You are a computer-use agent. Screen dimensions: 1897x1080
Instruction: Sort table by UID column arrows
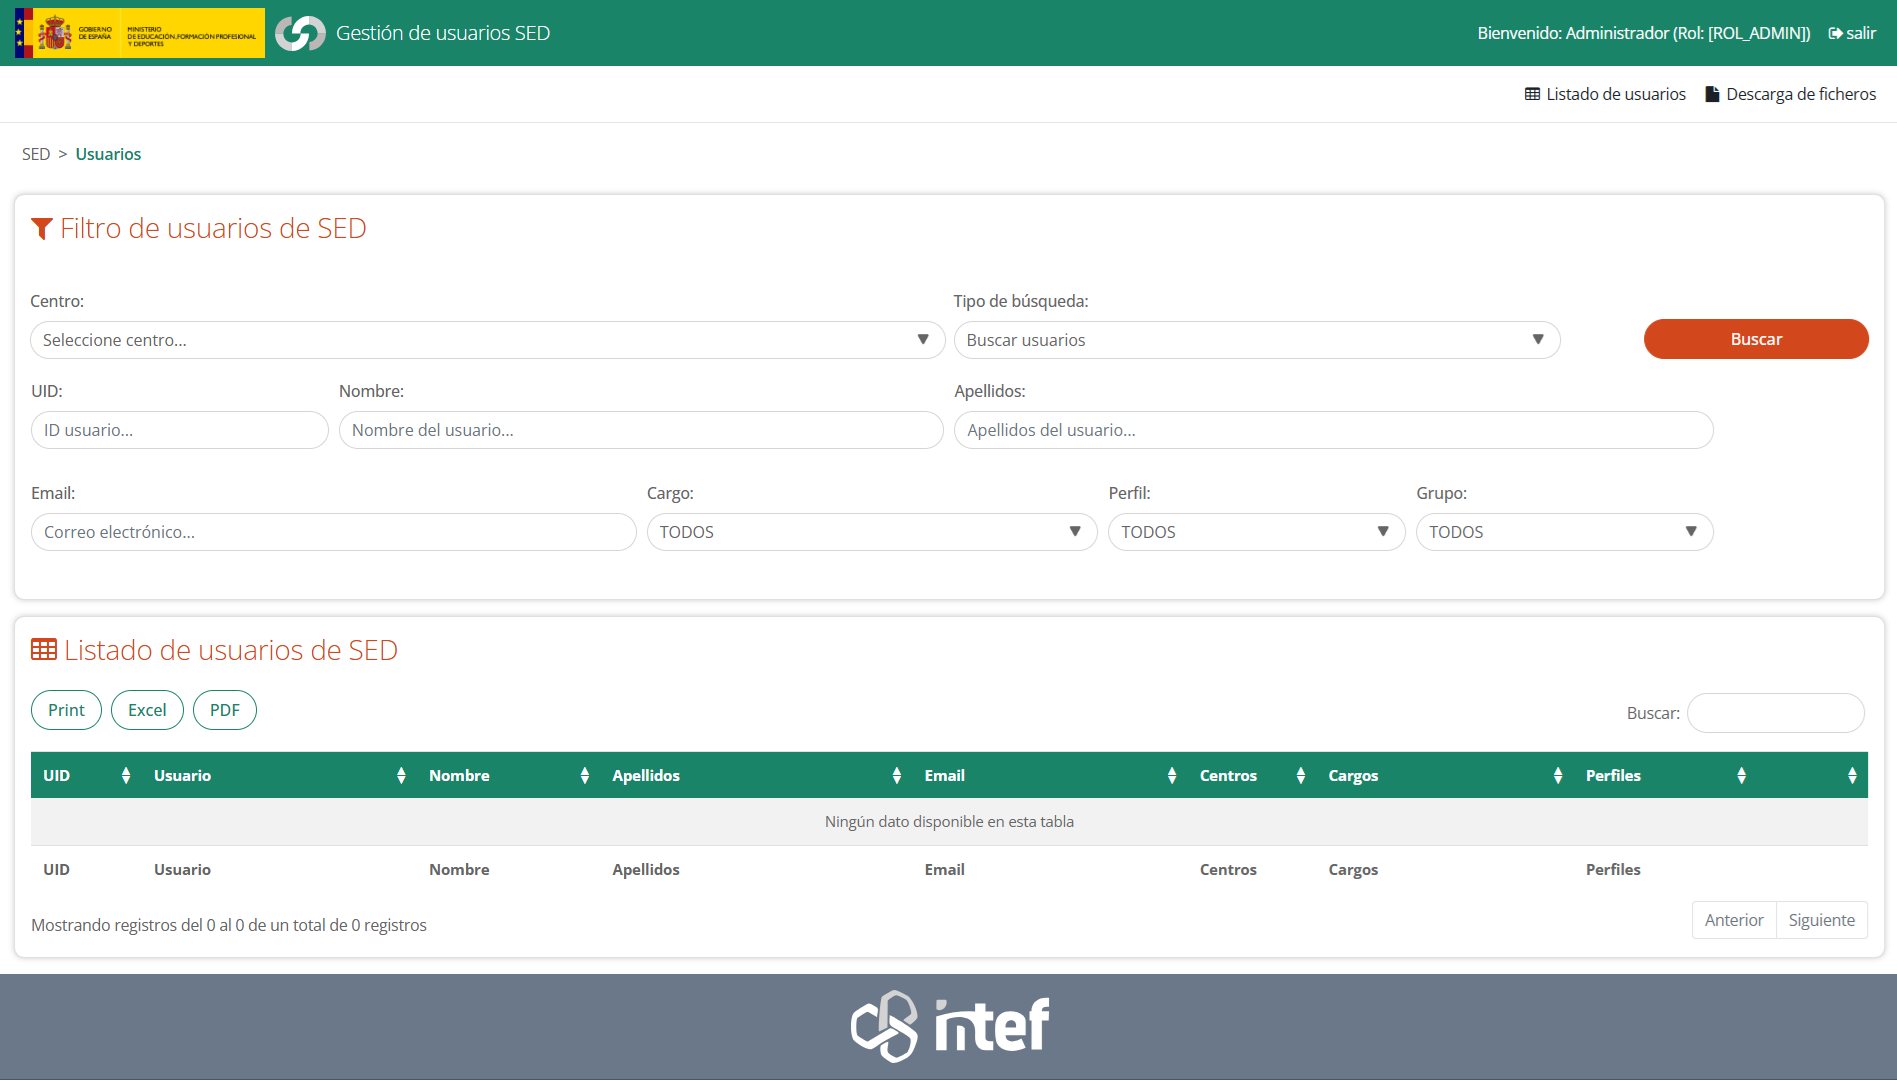[126, 775]
